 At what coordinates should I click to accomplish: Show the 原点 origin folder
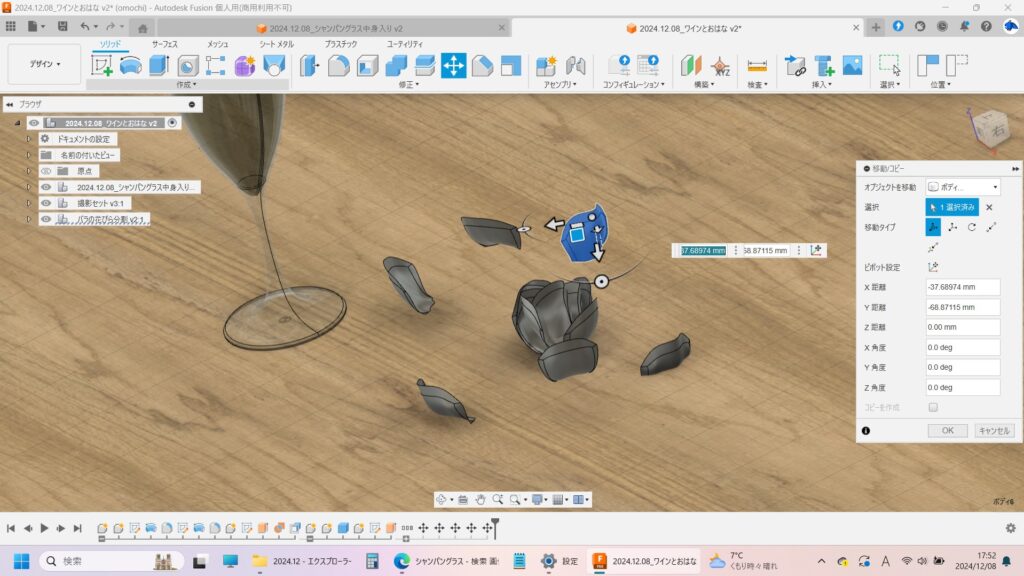[x=46, y=171]
